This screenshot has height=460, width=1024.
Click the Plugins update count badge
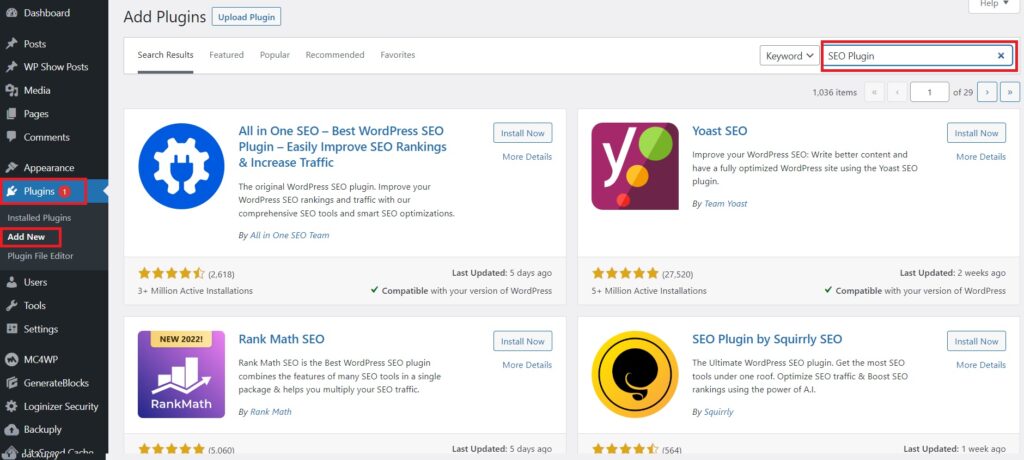(x=65, y=191)
